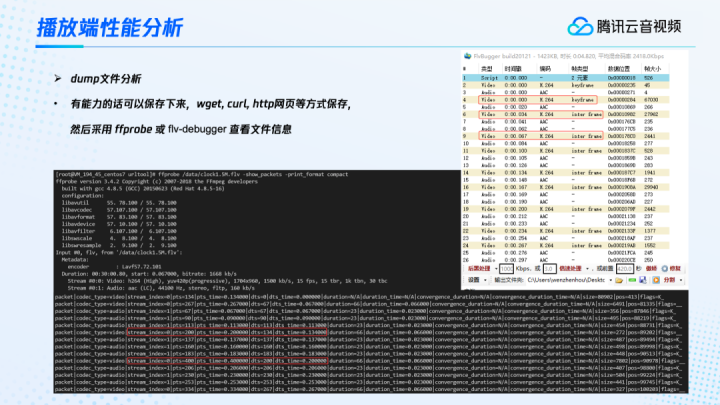Image resolution: width=720 pixels, height=405 pixels.
Task: Click the slide title 播放端性能分析
Action: point(110,28)
